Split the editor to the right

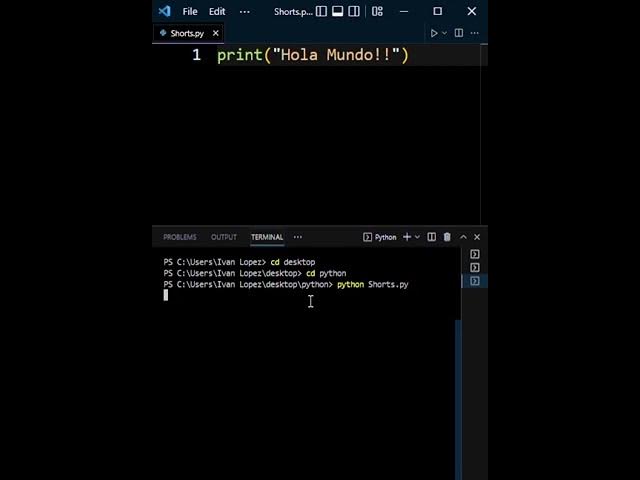459,33
